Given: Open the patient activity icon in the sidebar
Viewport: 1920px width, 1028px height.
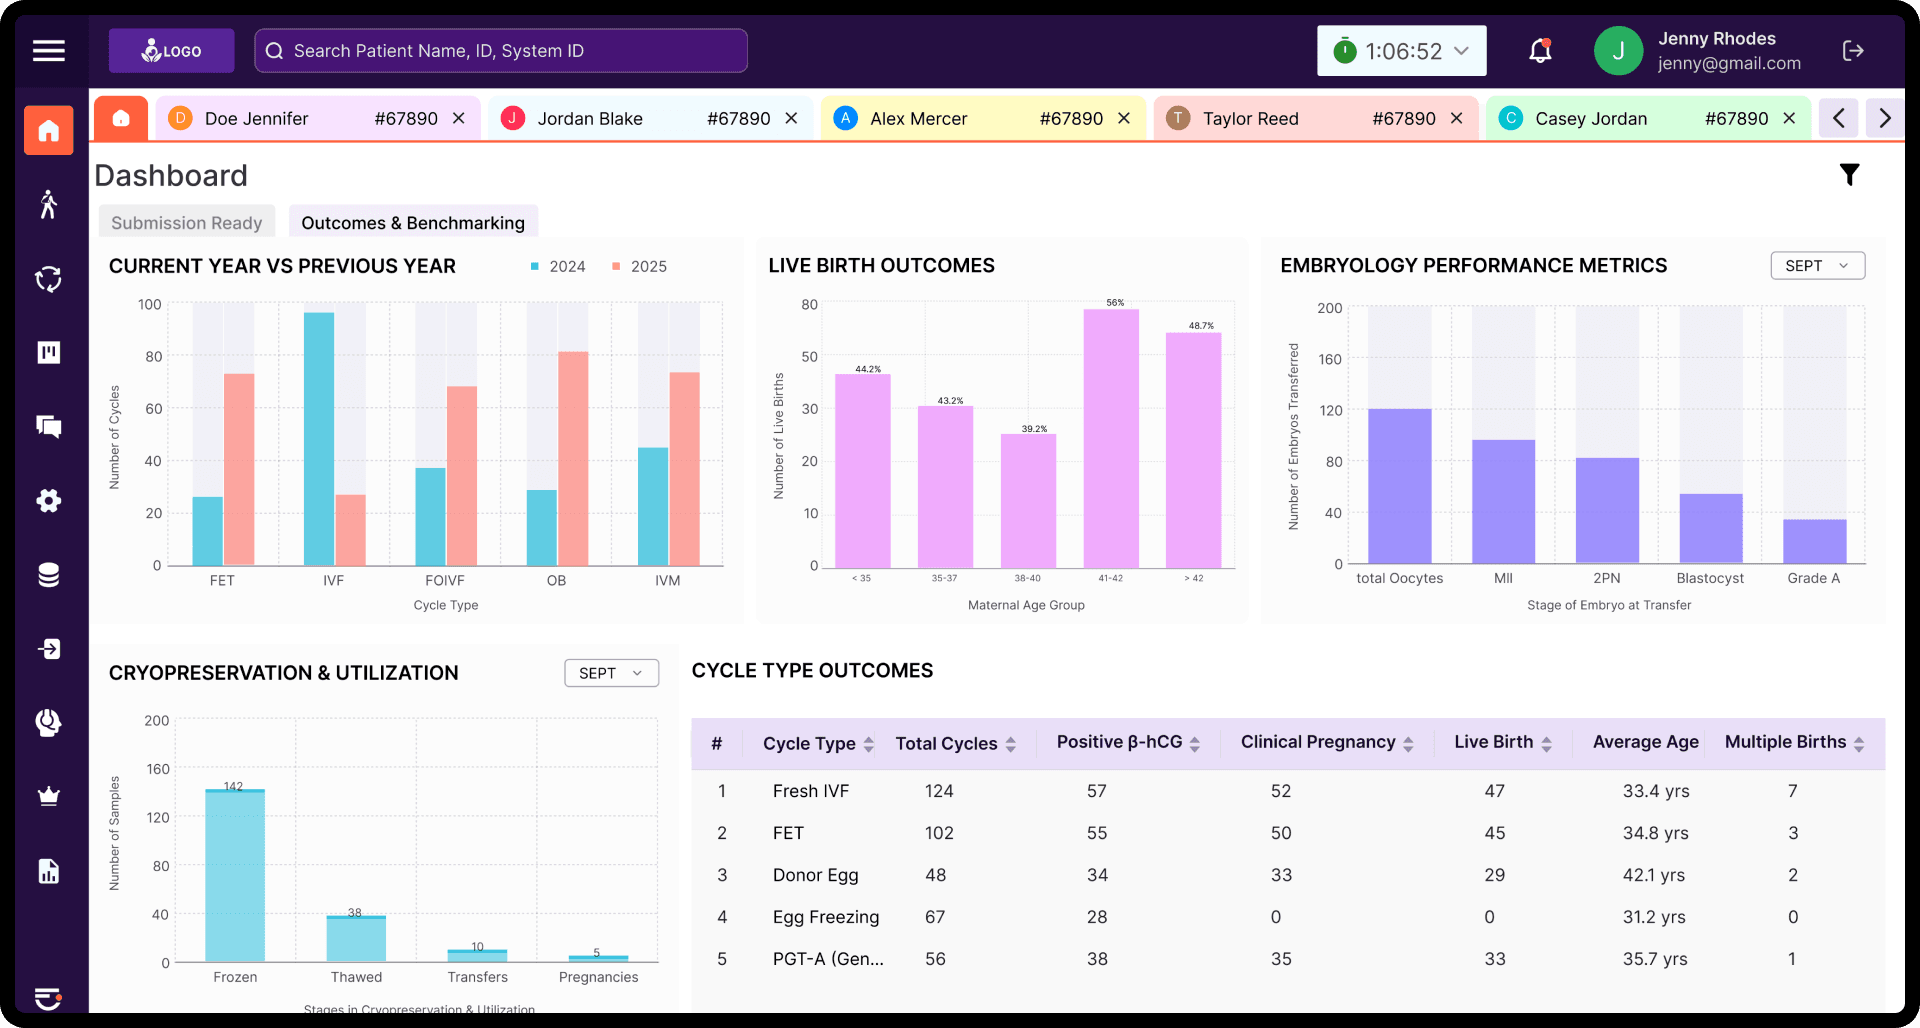Looking at the screenshot, I should [x=48, y=204].
